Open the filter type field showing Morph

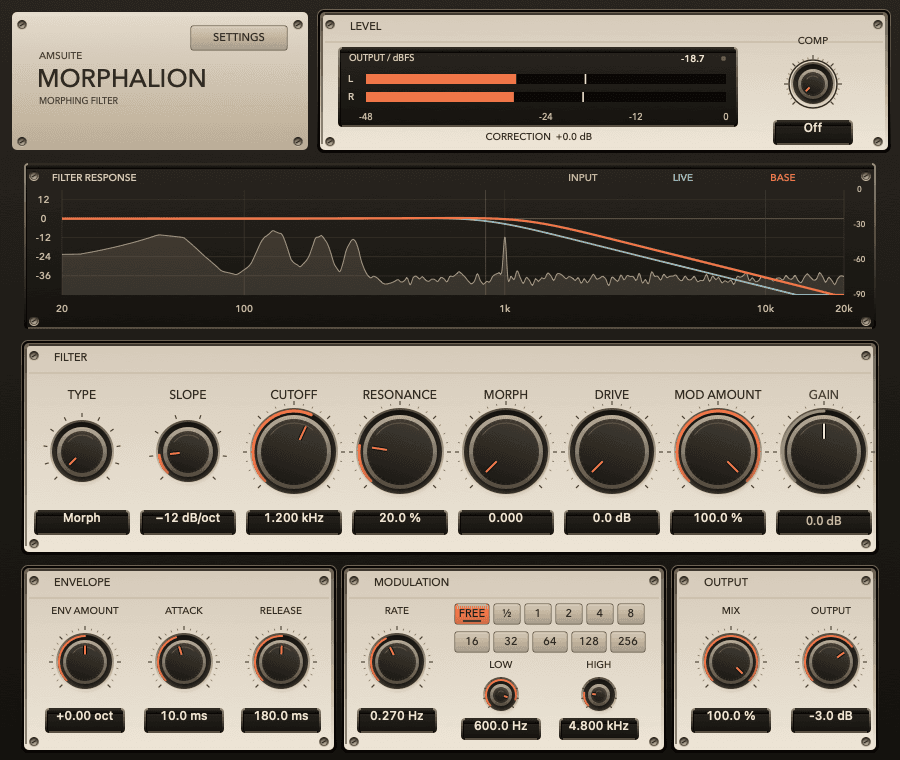click(82, 521)
